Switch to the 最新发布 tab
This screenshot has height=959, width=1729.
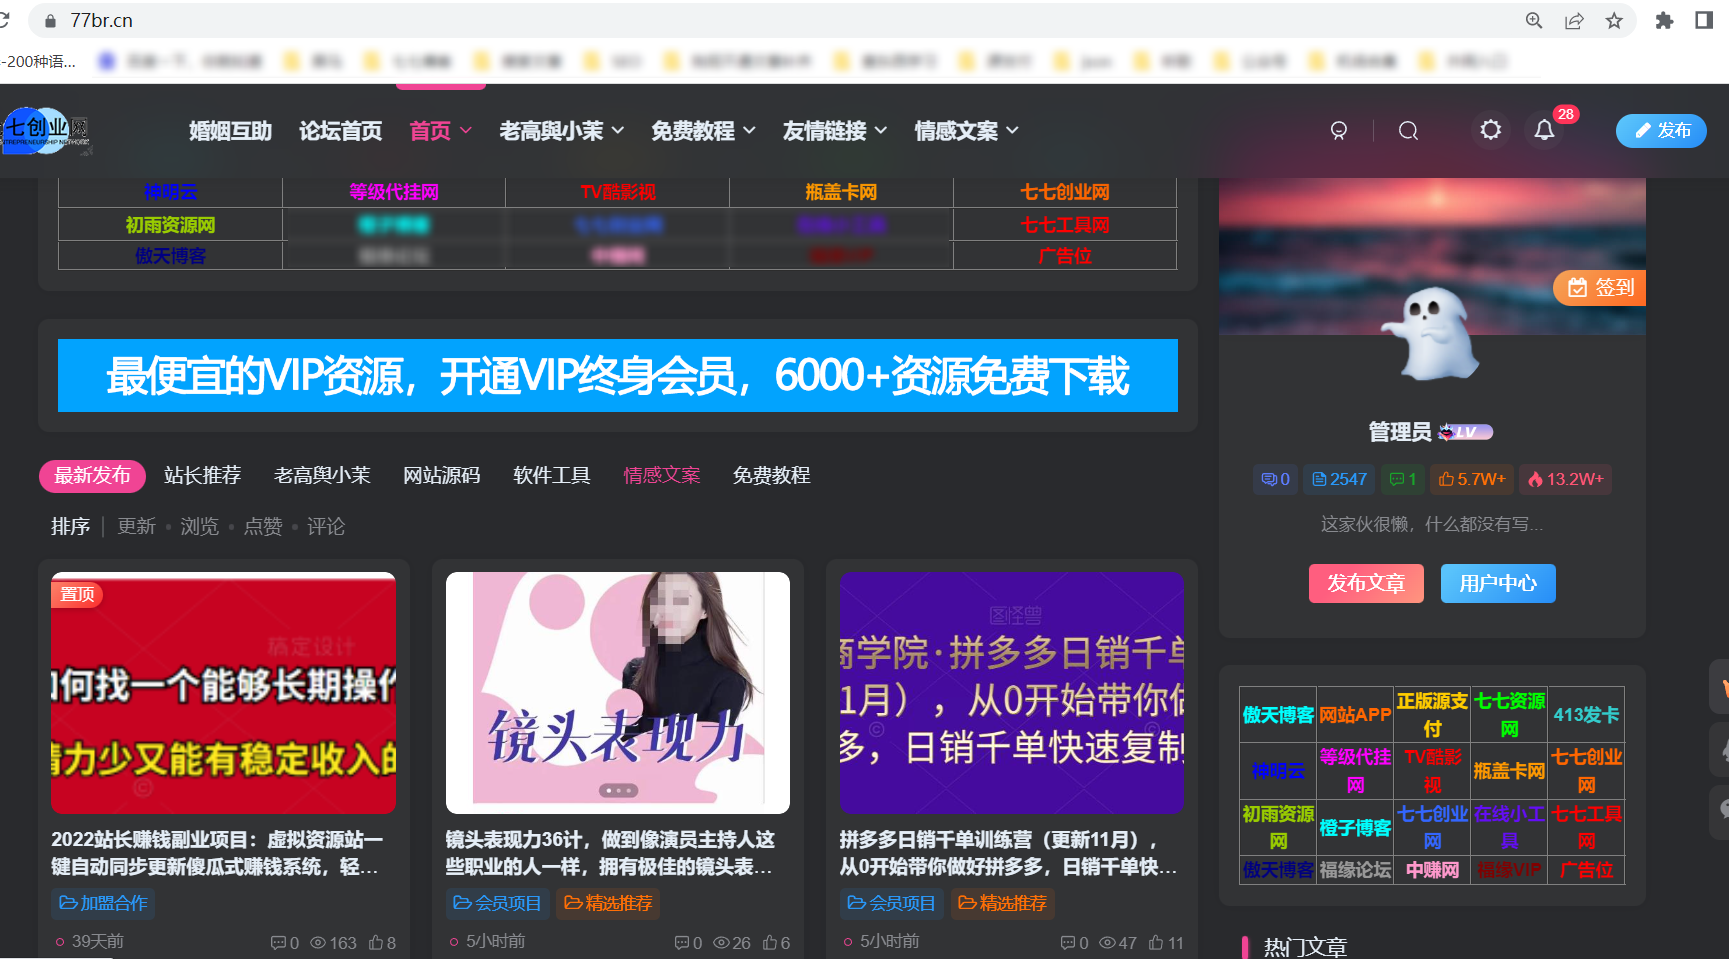[x=92, y=476]
